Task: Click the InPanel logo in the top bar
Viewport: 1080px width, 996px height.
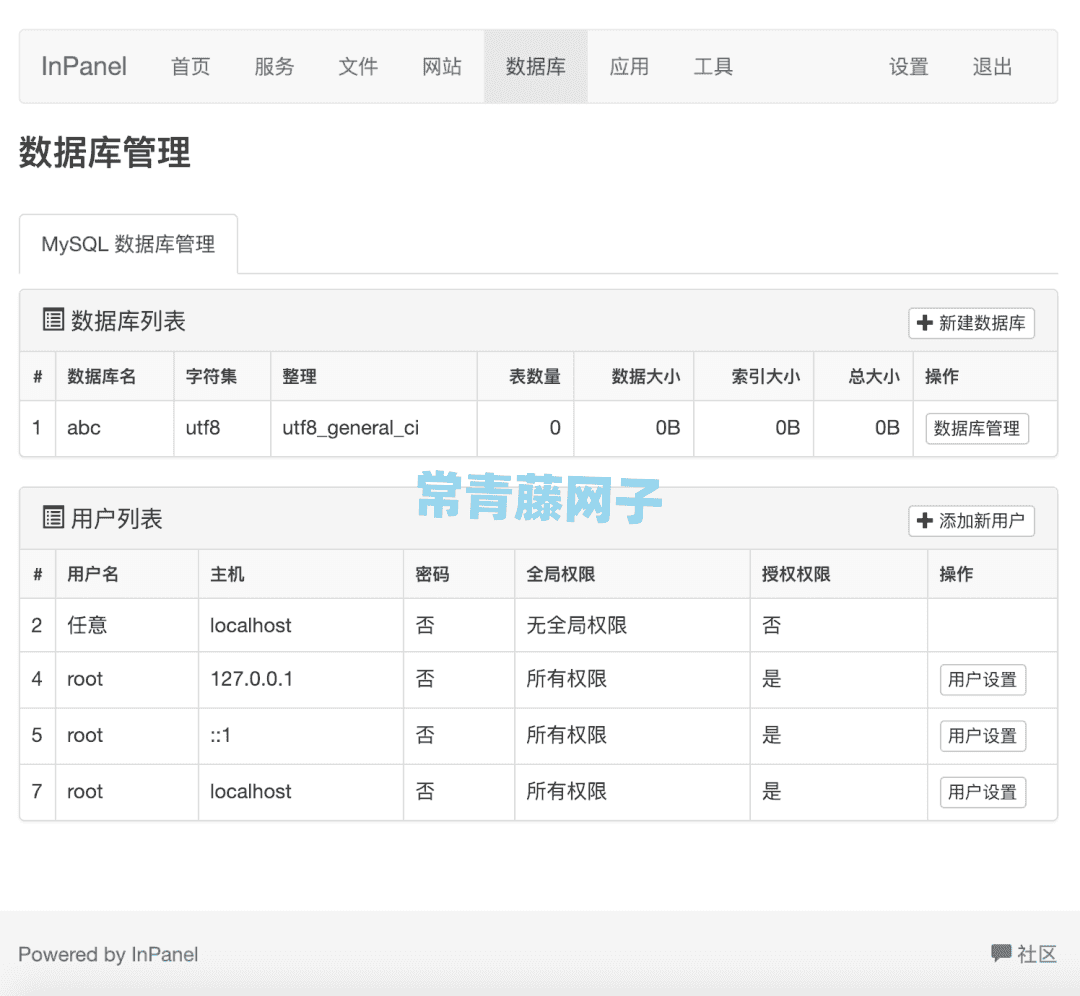Action: [x=83, y=66]
